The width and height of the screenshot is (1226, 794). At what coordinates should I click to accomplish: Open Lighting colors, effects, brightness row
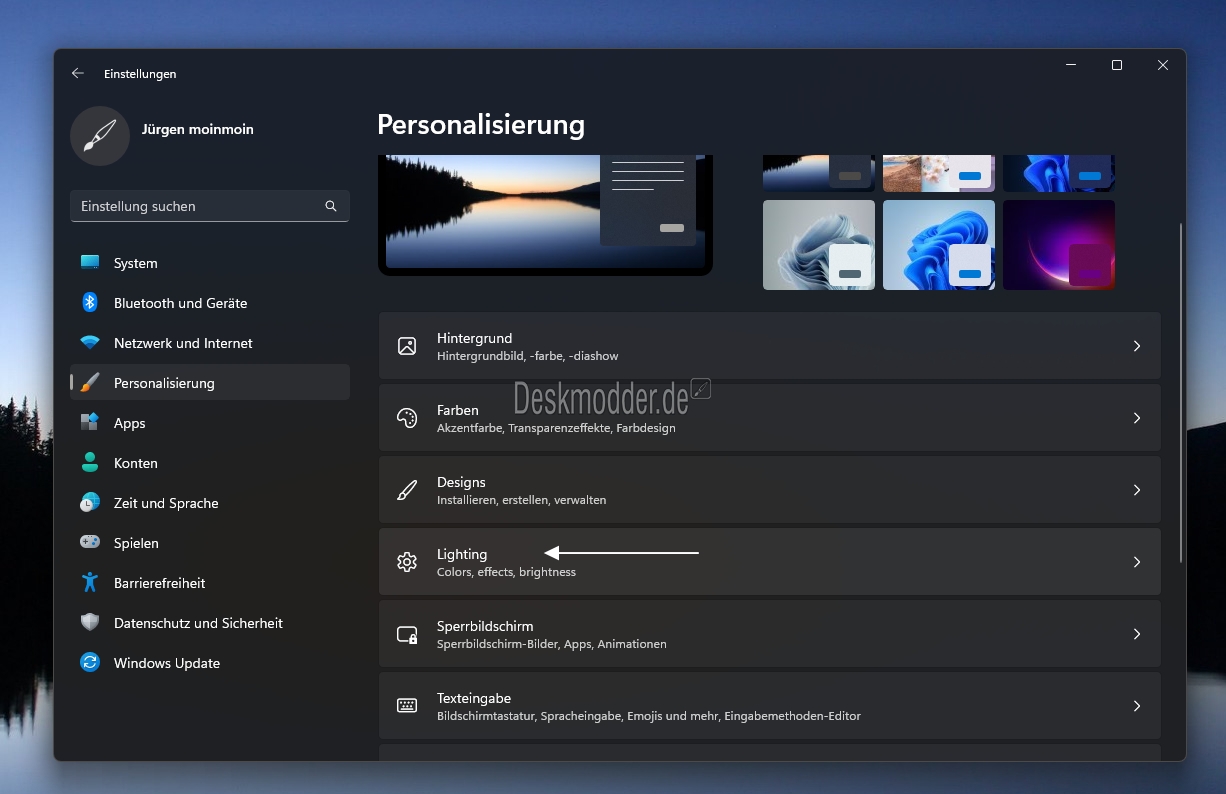769,562
